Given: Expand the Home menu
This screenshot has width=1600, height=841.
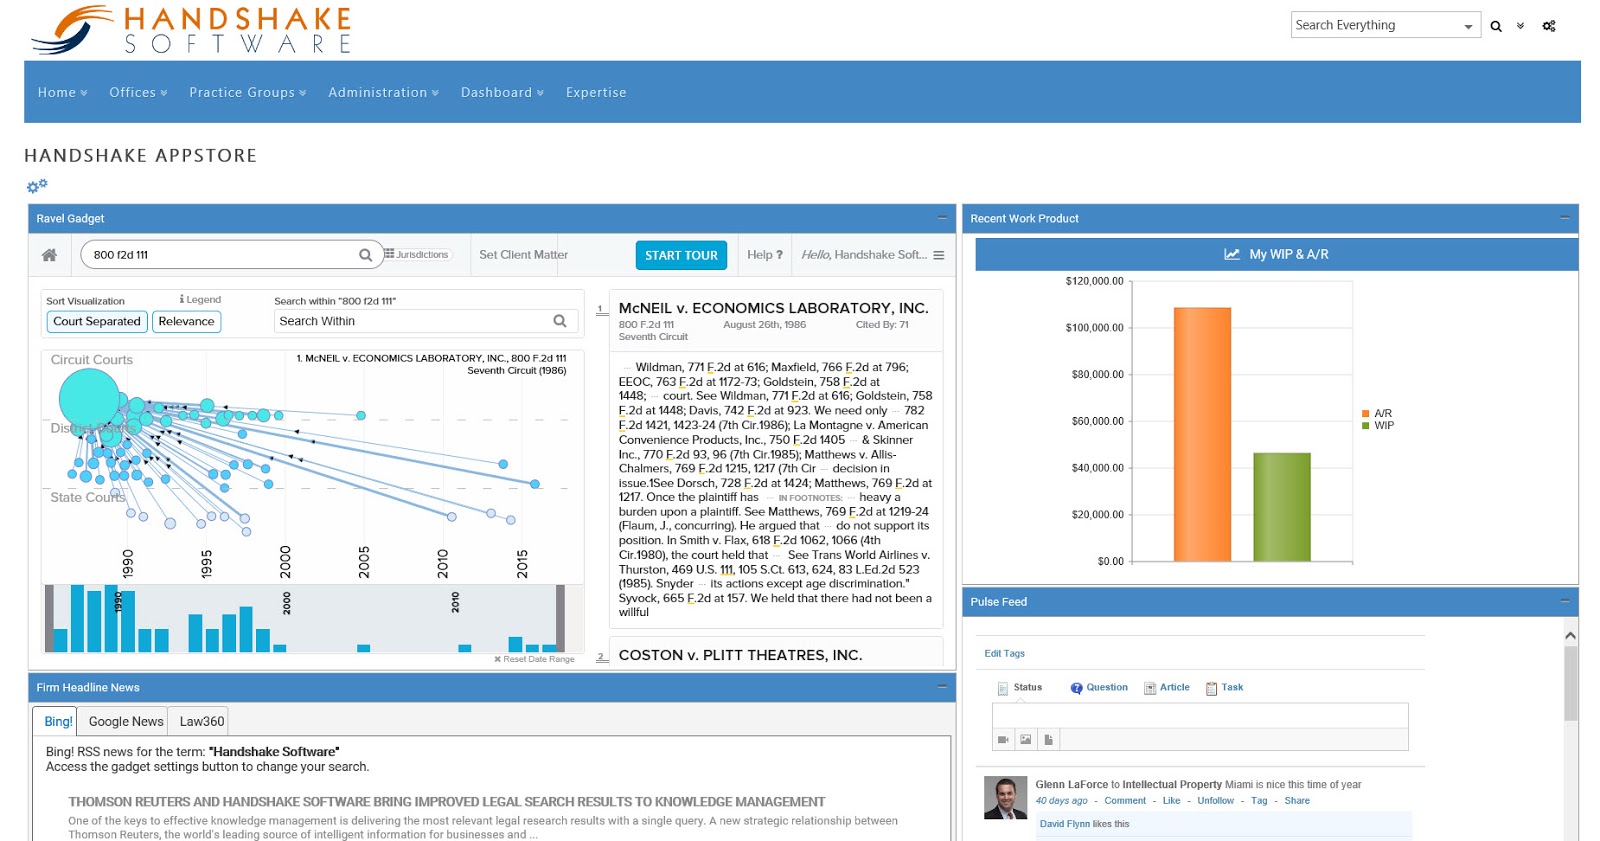Looking at the screenshot, I should point(62,92).
